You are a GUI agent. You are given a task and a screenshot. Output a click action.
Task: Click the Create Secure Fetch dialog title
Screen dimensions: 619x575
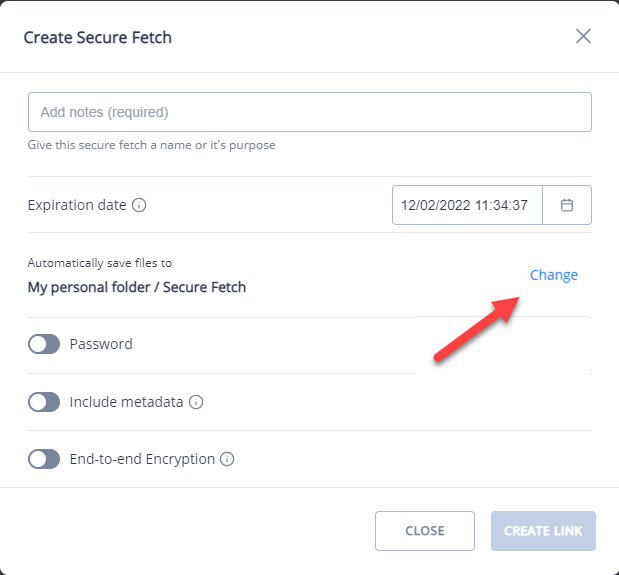point(98,37)
